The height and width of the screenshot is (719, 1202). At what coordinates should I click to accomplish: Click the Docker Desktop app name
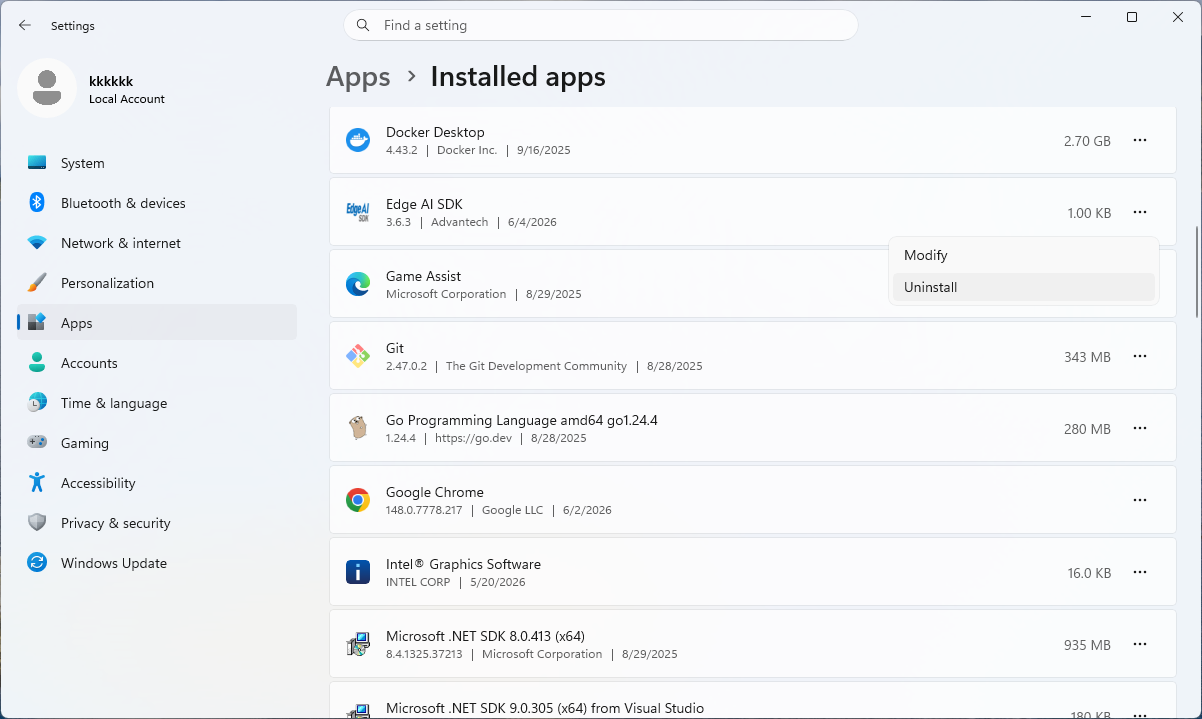(x=435, y=132)
